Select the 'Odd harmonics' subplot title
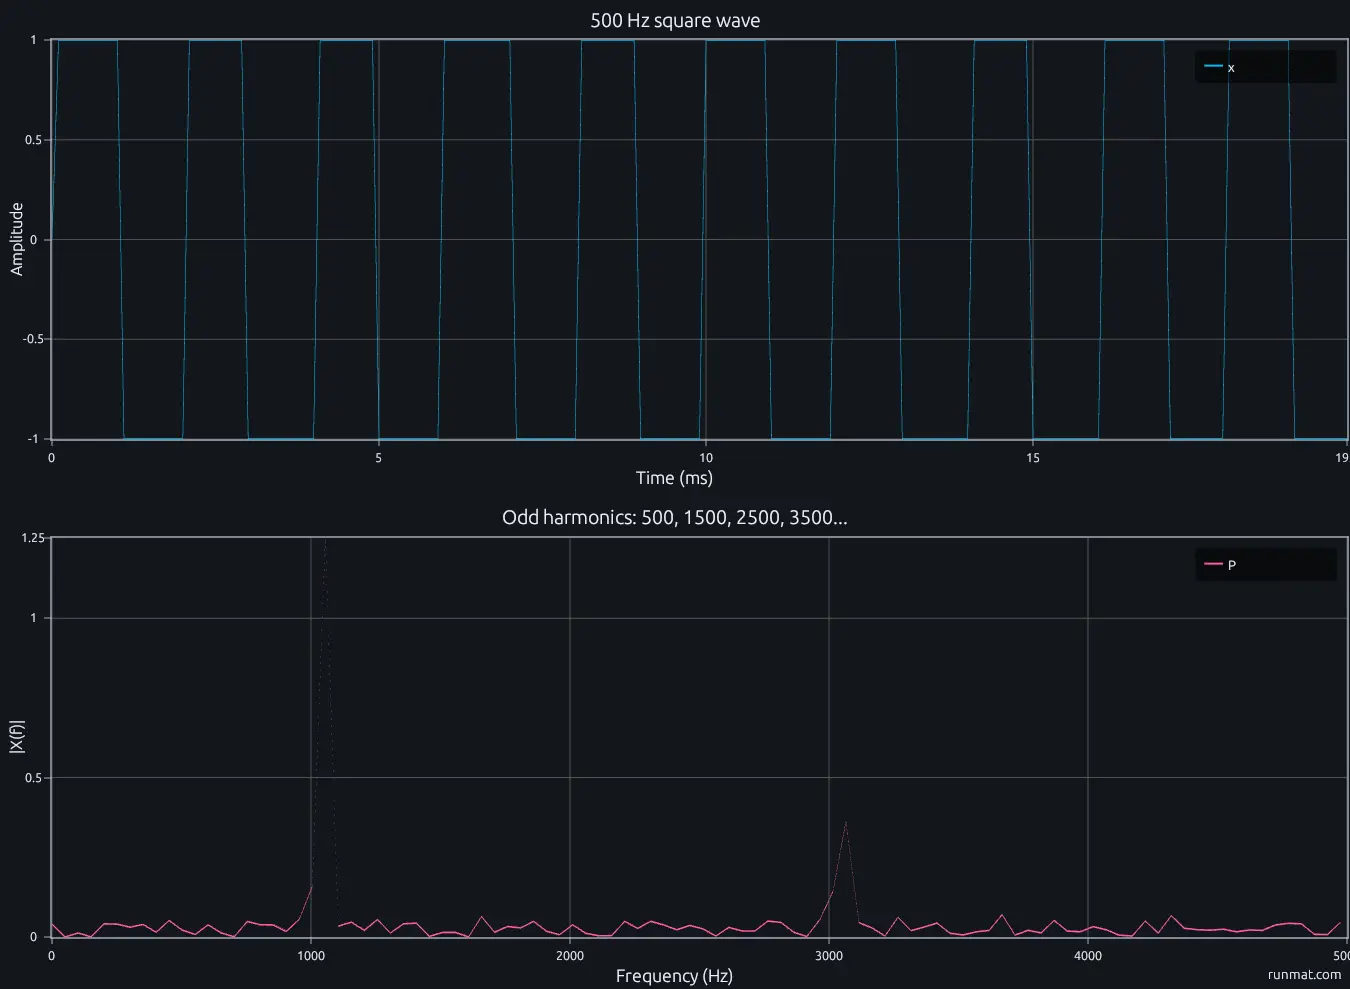Viewport: 1350px width, 989px height. tap(675, 517)
